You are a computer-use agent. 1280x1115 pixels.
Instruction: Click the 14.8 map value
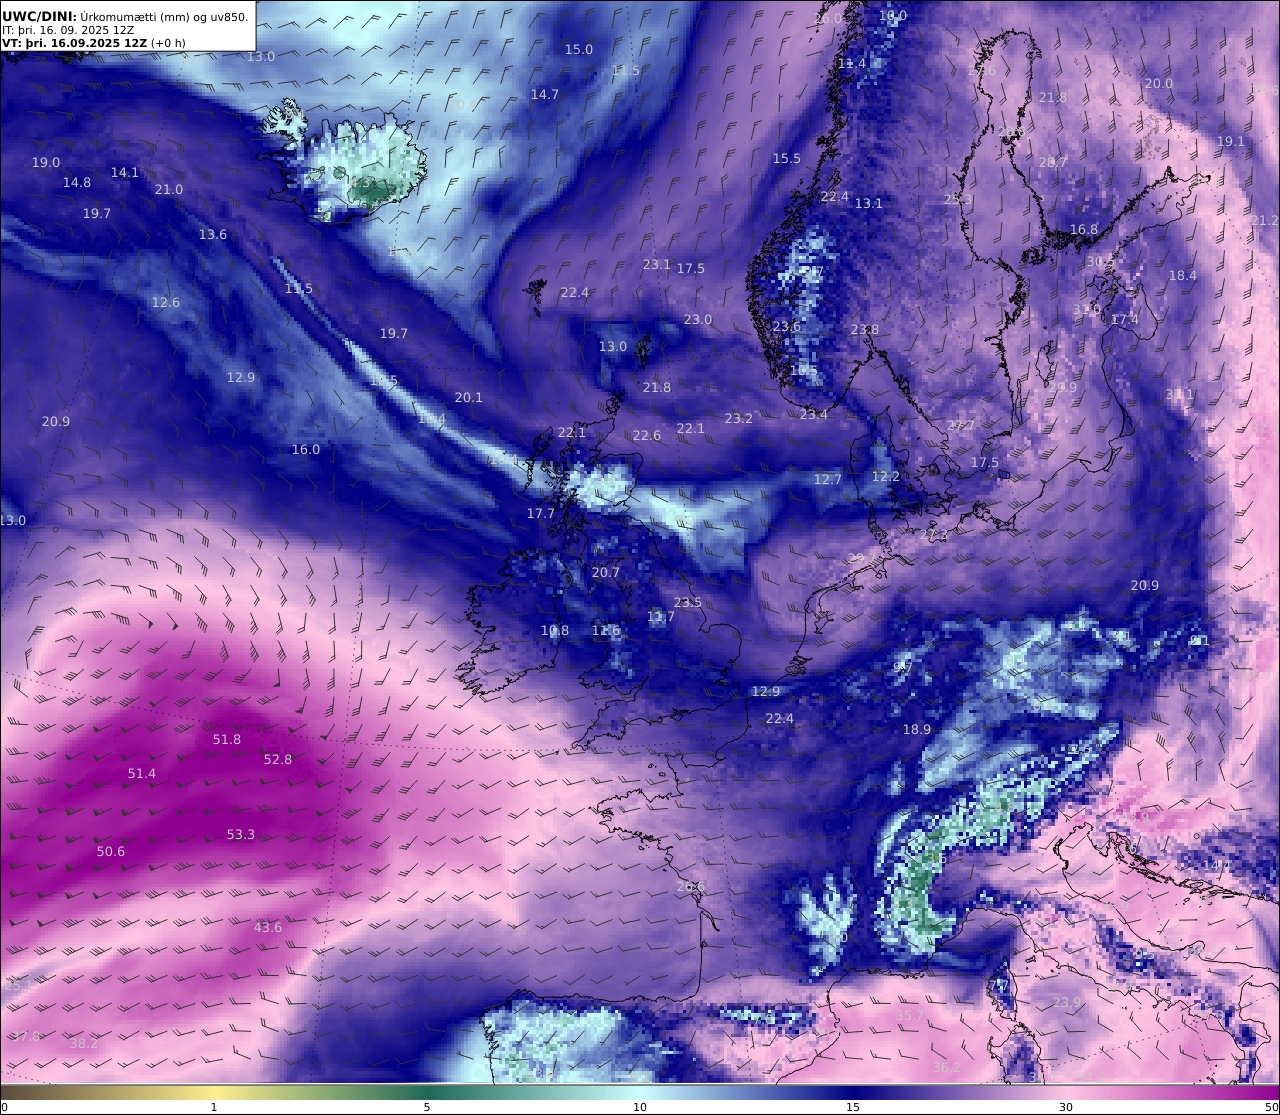pyautogui.click(x=77, y=182)
